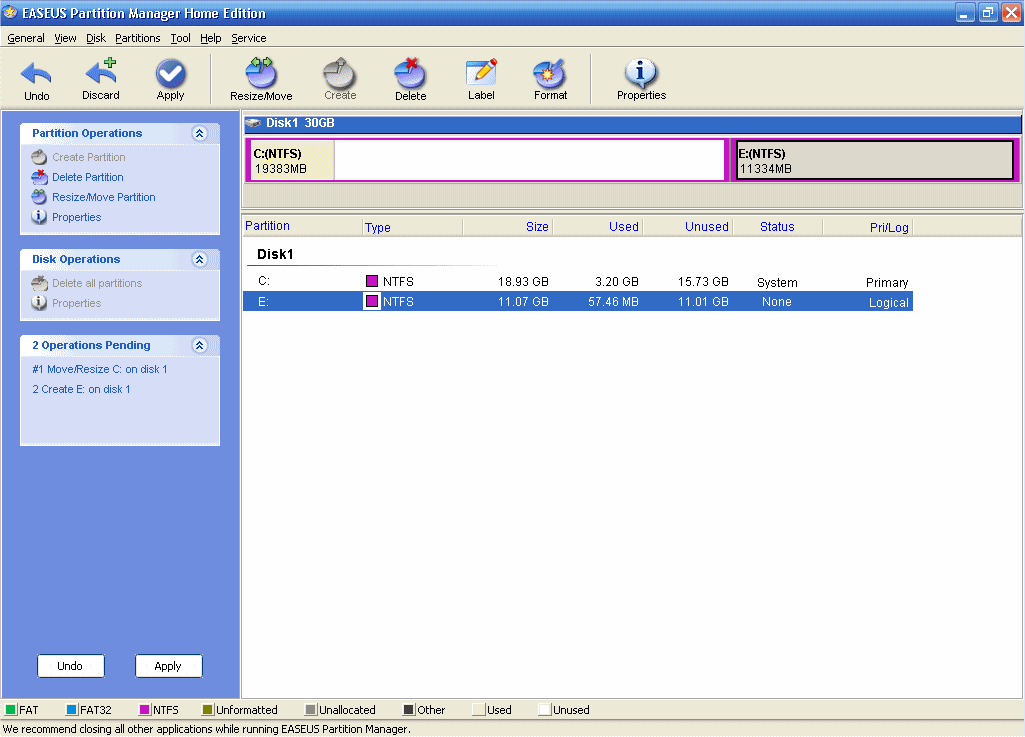This screenshot has width=1025, height=737.
Task: Click the Unformatted legend color swatch
Action: 208,710
